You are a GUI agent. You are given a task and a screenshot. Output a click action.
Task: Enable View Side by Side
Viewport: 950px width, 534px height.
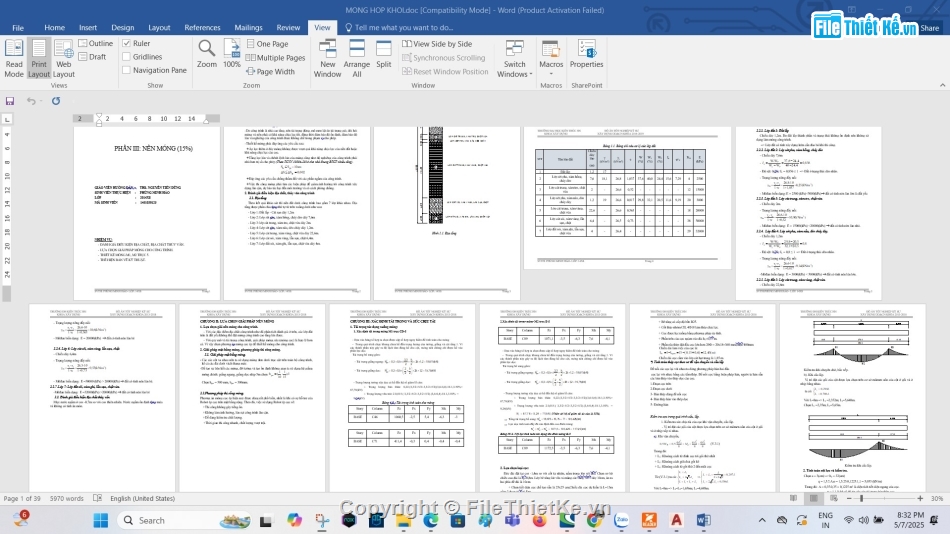coord(437,44)
